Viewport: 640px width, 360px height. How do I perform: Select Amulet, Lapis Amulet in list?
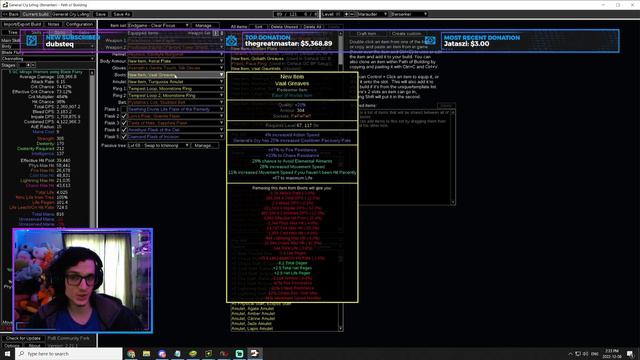coord(252,329)
